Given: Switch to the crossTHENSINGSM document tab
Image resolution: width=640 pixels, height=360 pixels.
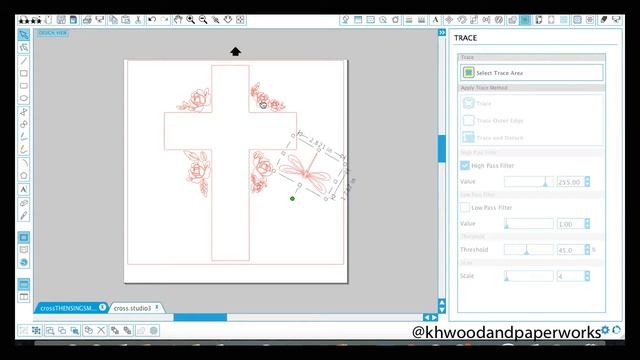Looking at the screenshot, I should [68, 308].
